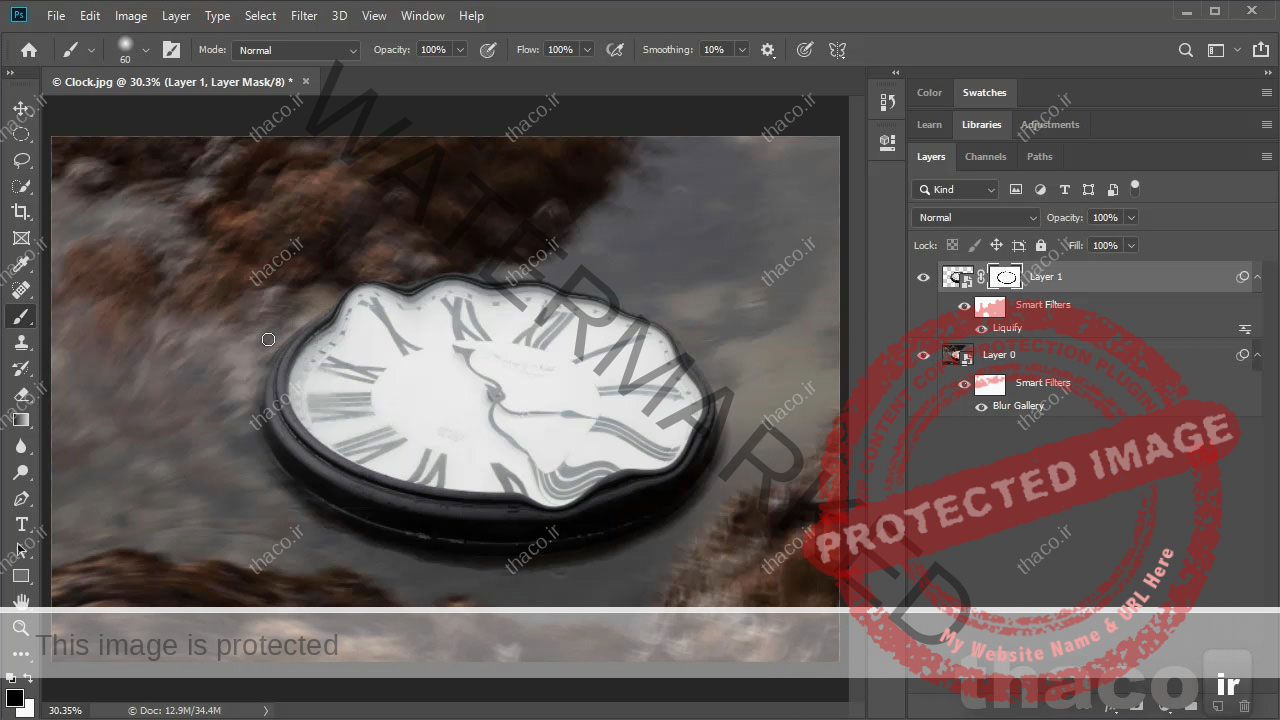Switch to the Learn tab
The height and width of the screenshot is (720, 1280).
click(929, 124)
